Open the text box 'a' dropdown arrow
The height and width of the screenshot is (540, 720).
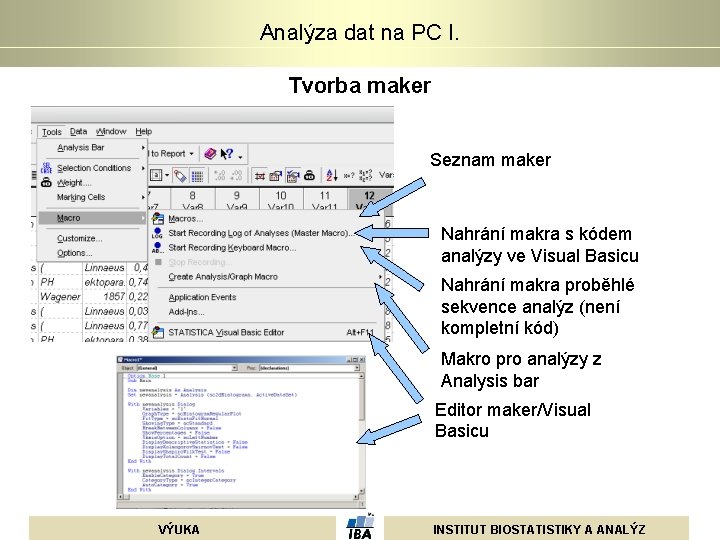pyautogui.click(x=167, y=175)
